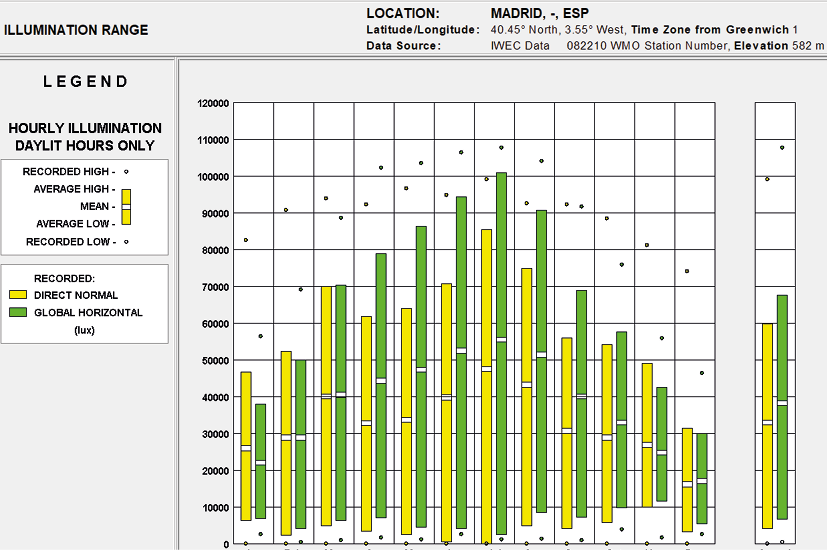The width and height of the screenshot is (827, 550).
Task: Click the 120000 y-axis label
Action: [x=214, y=103]
